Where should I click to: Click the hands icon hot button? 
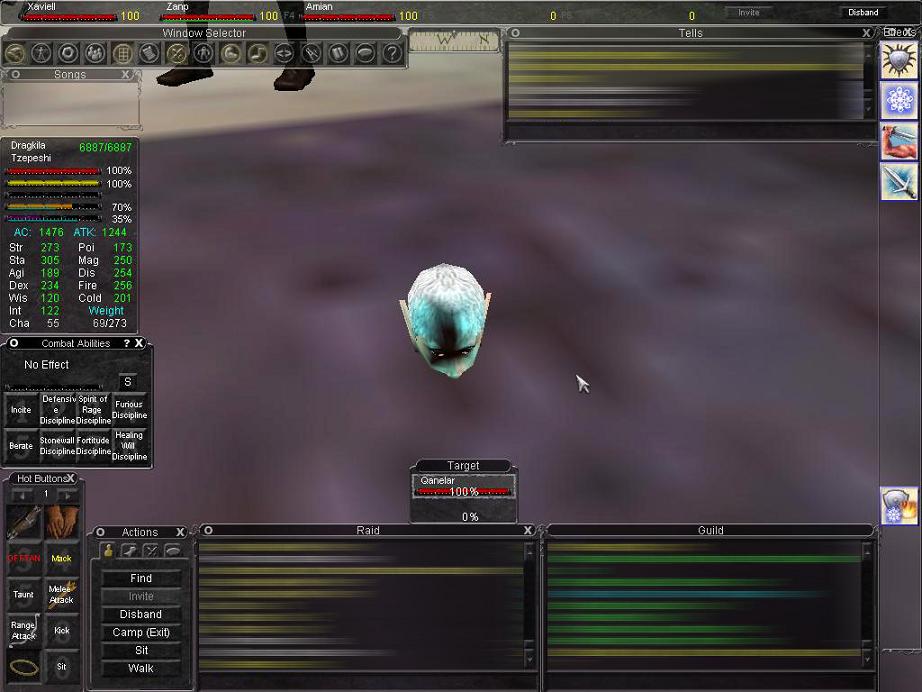click(x=62, y=521)
